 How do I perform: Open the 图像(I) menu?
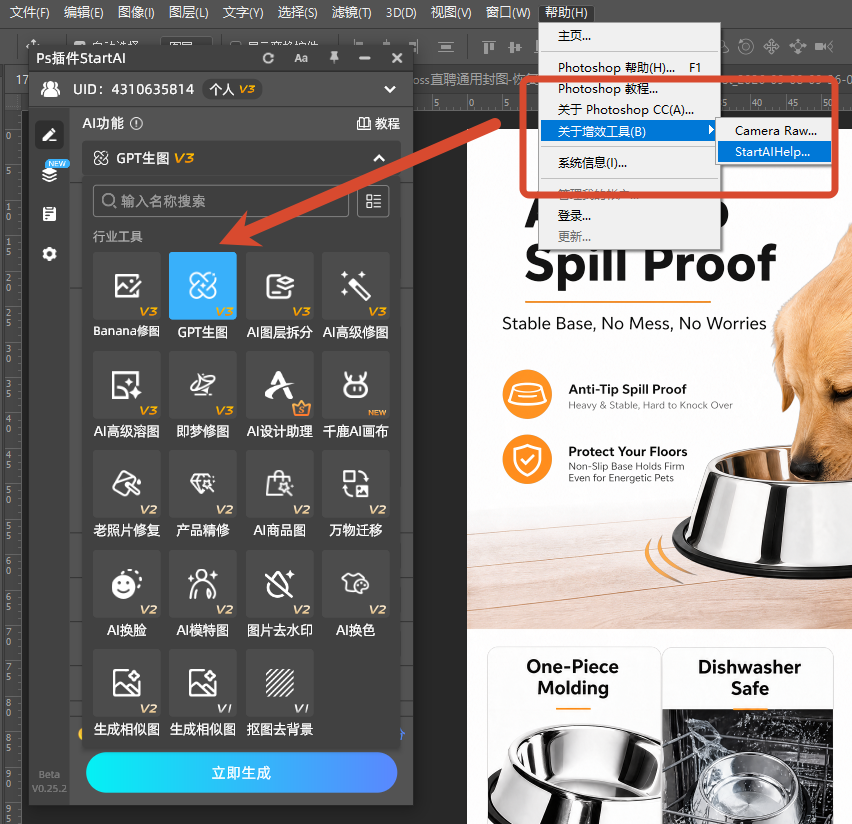[x=136, y=12]
